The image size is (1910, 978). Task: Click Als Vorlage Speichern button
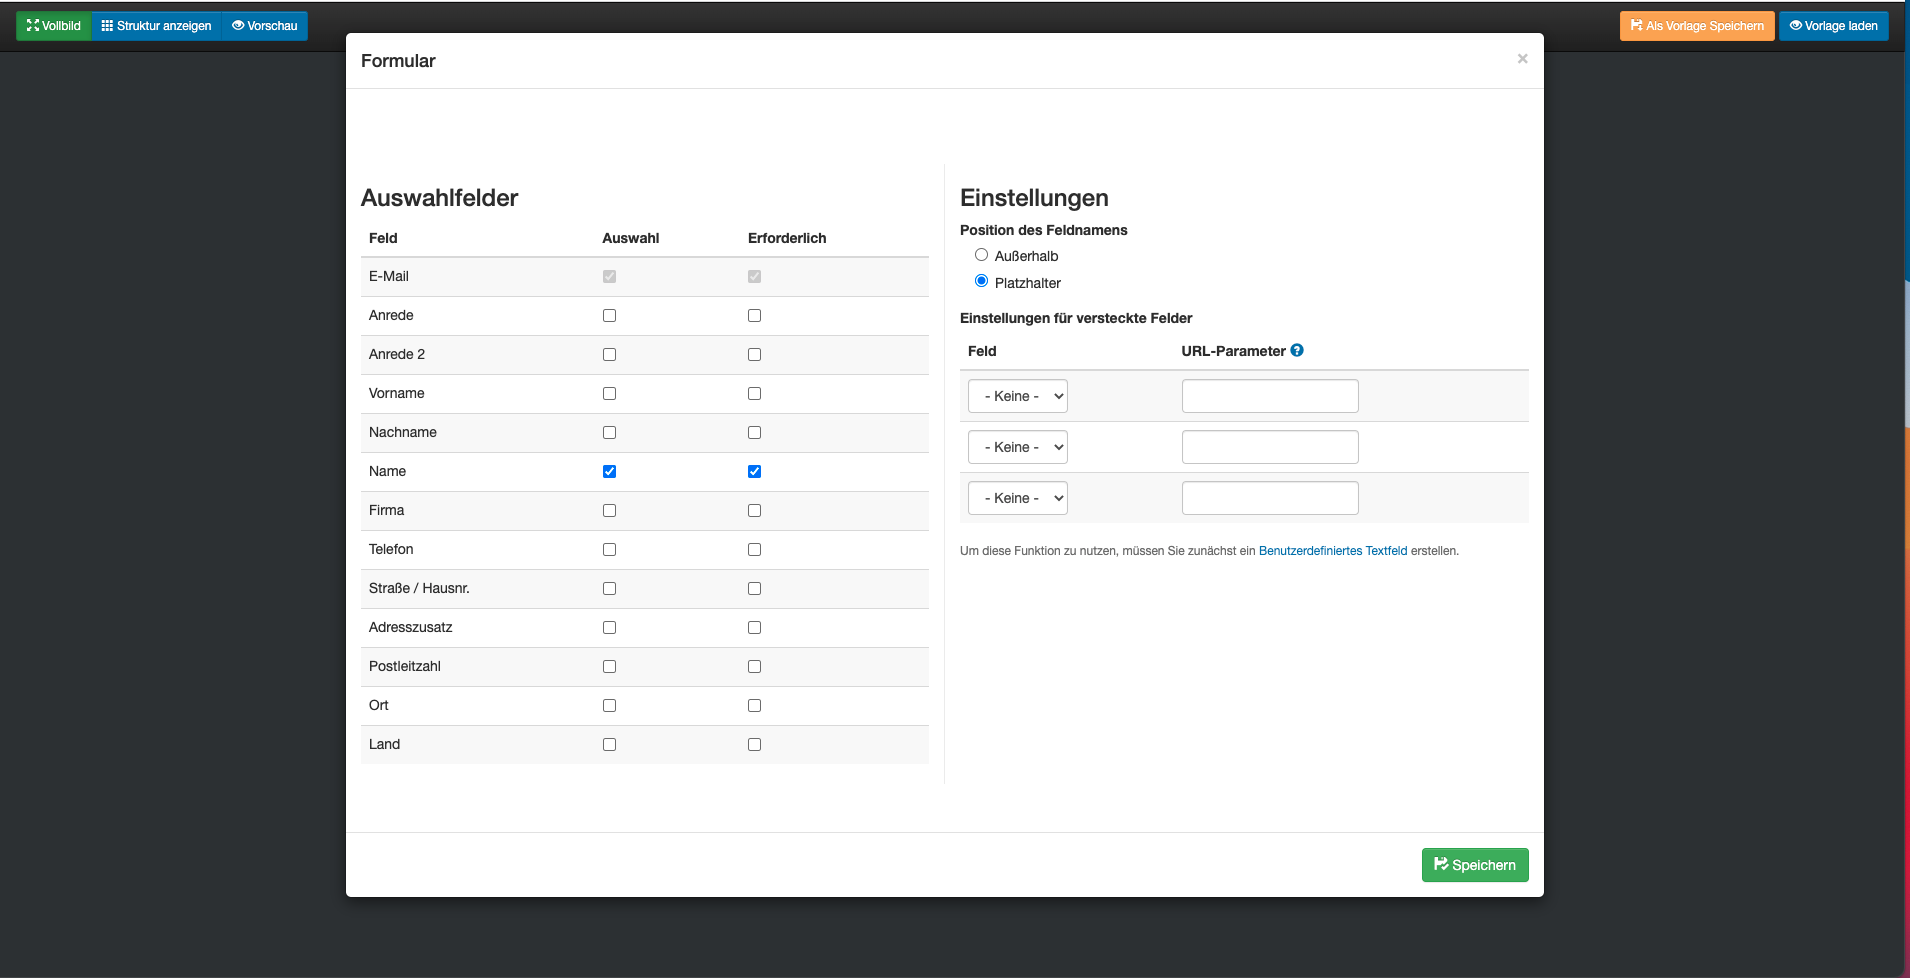coord(1697,26)
